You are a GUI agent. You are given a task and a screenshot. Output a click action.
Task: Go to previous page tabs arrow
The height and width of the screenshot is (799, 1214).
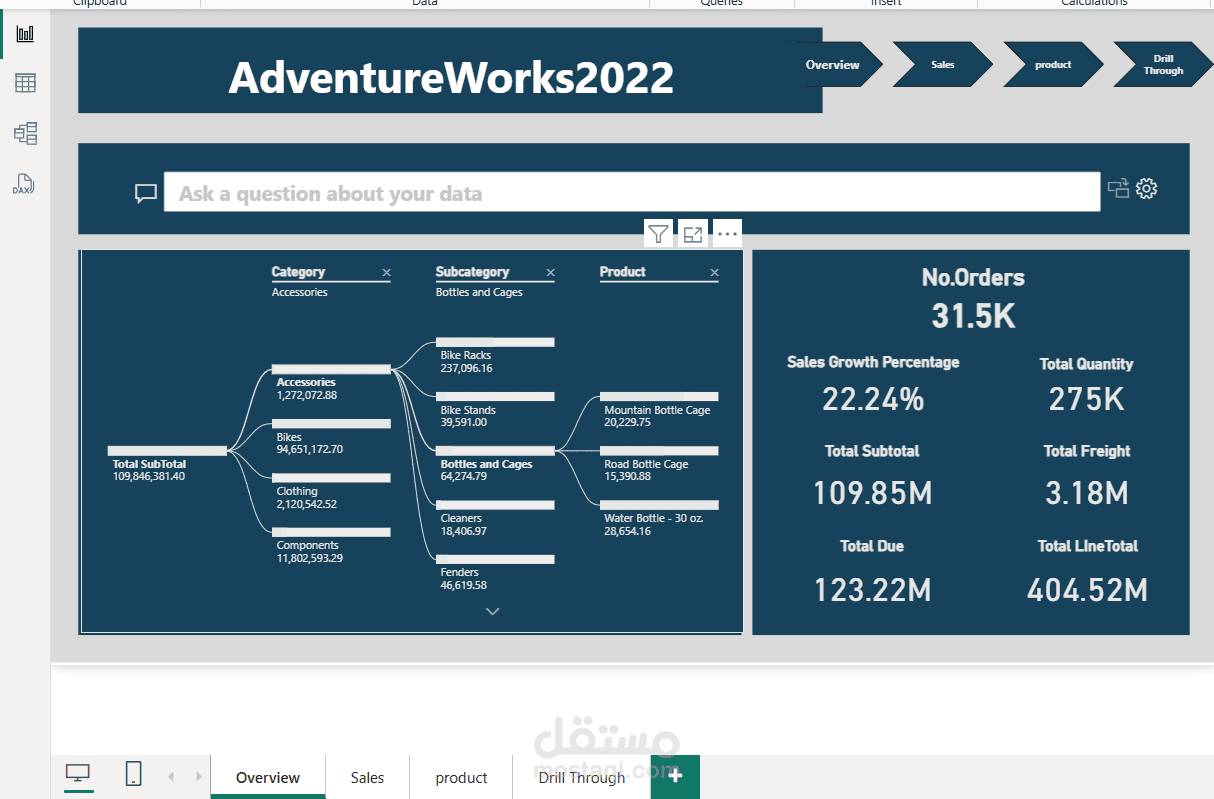click(x=171, y=776)
